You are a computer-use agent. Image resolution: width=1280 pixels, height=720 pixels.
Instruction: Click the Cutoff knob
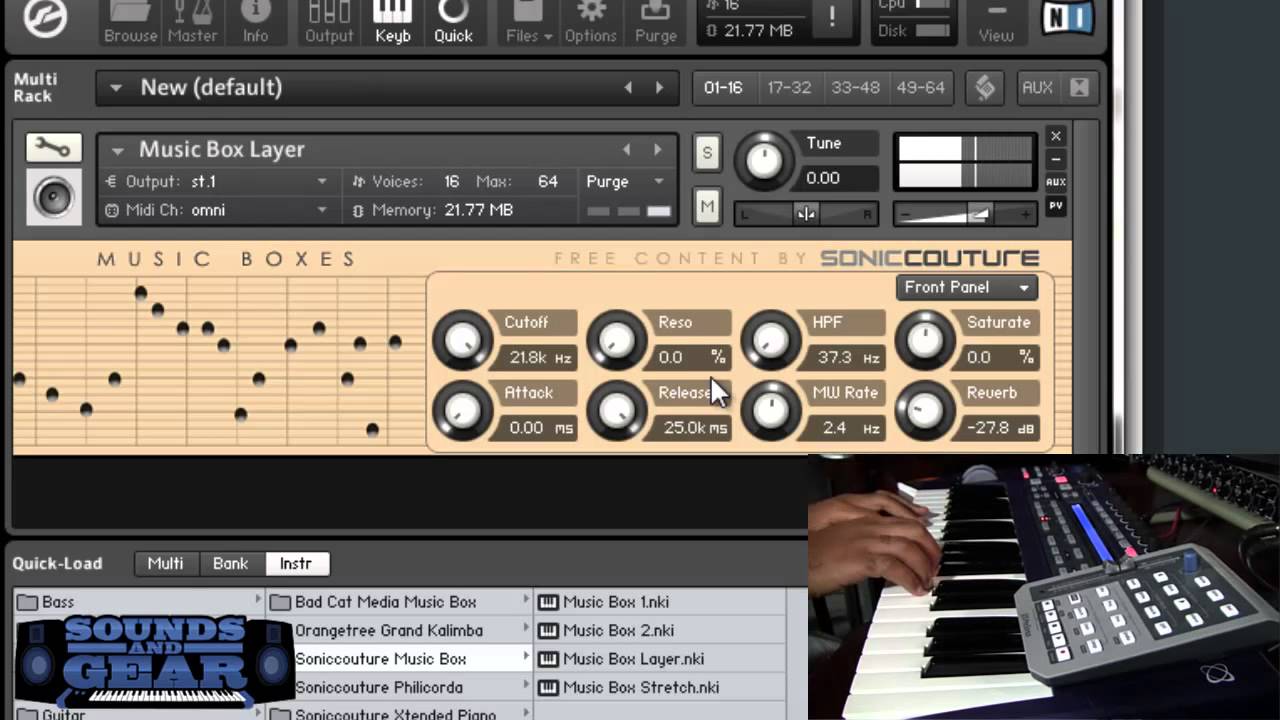(x=462, y=340)
